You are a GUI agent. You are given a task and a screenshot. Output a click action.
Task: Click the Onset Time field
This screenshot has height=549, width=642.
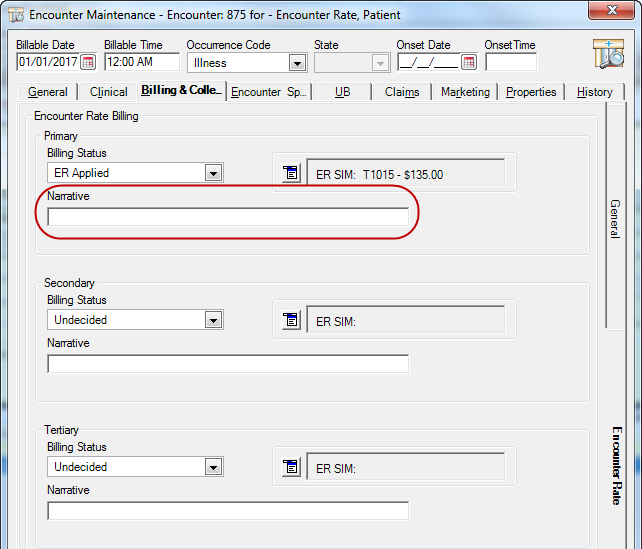point(511,62)
